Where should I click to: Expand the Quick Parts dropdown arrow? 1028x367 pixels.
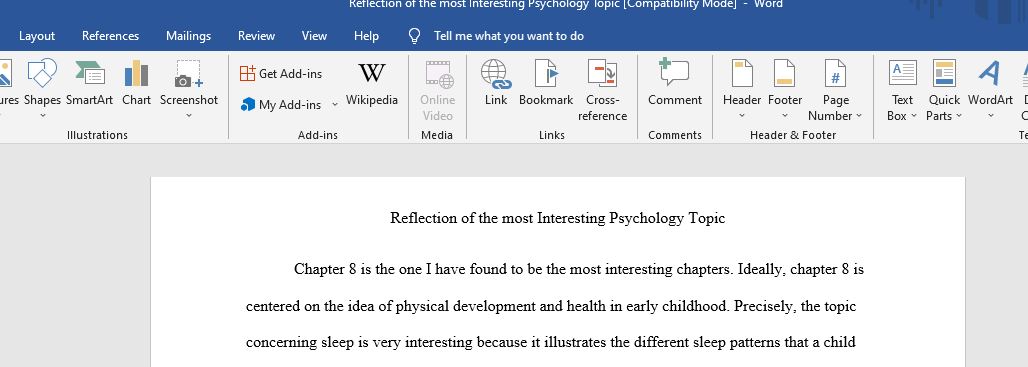959,116
